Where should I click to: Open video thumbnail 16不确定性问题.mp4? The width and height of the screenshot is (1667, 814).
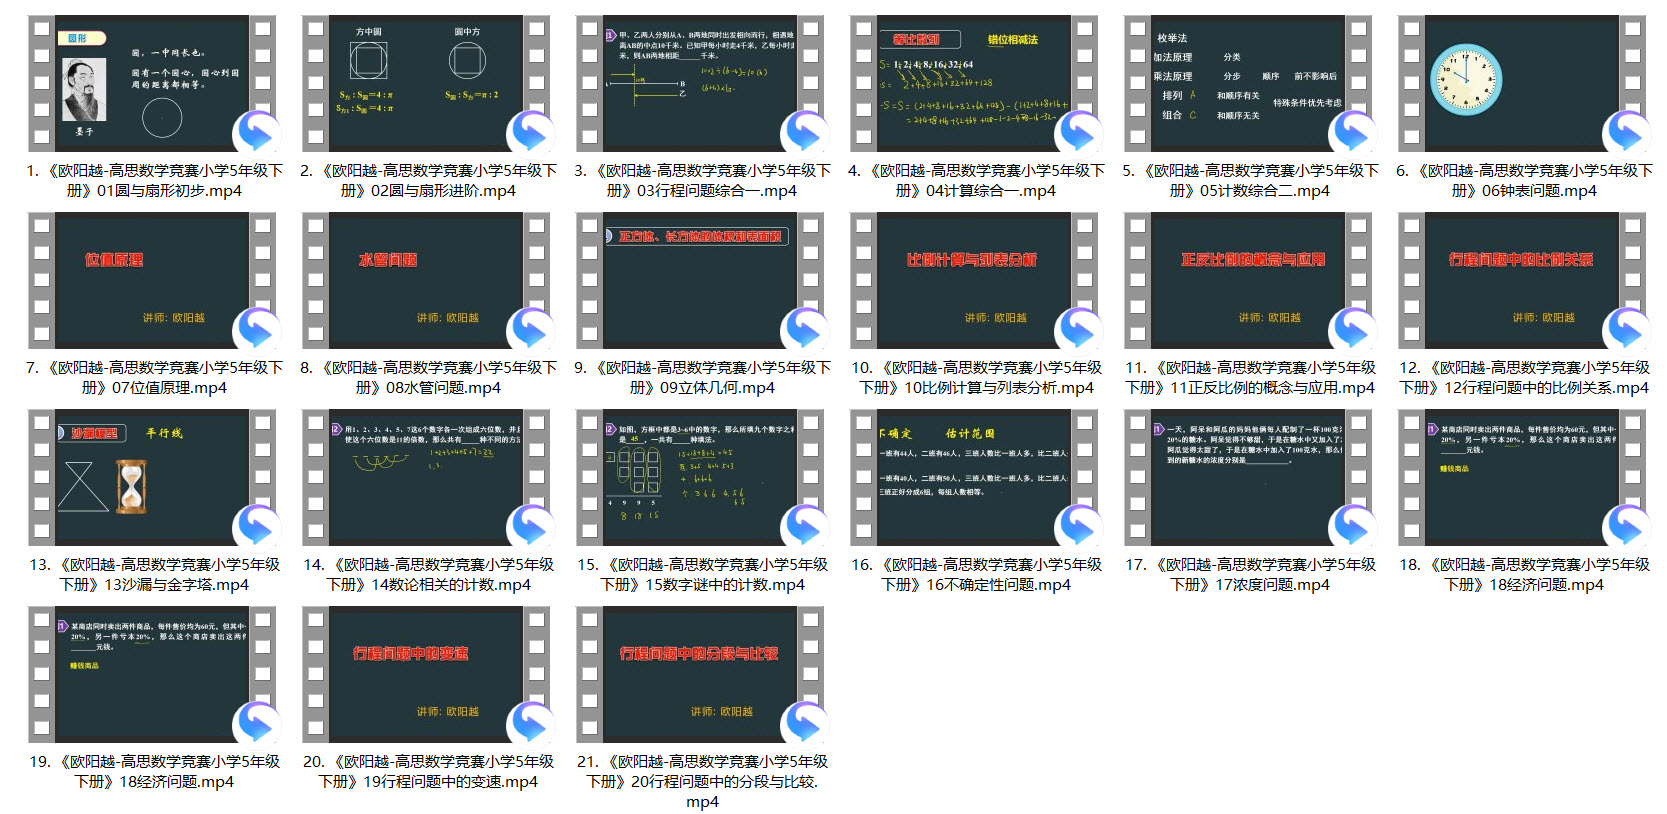(974, 477)
